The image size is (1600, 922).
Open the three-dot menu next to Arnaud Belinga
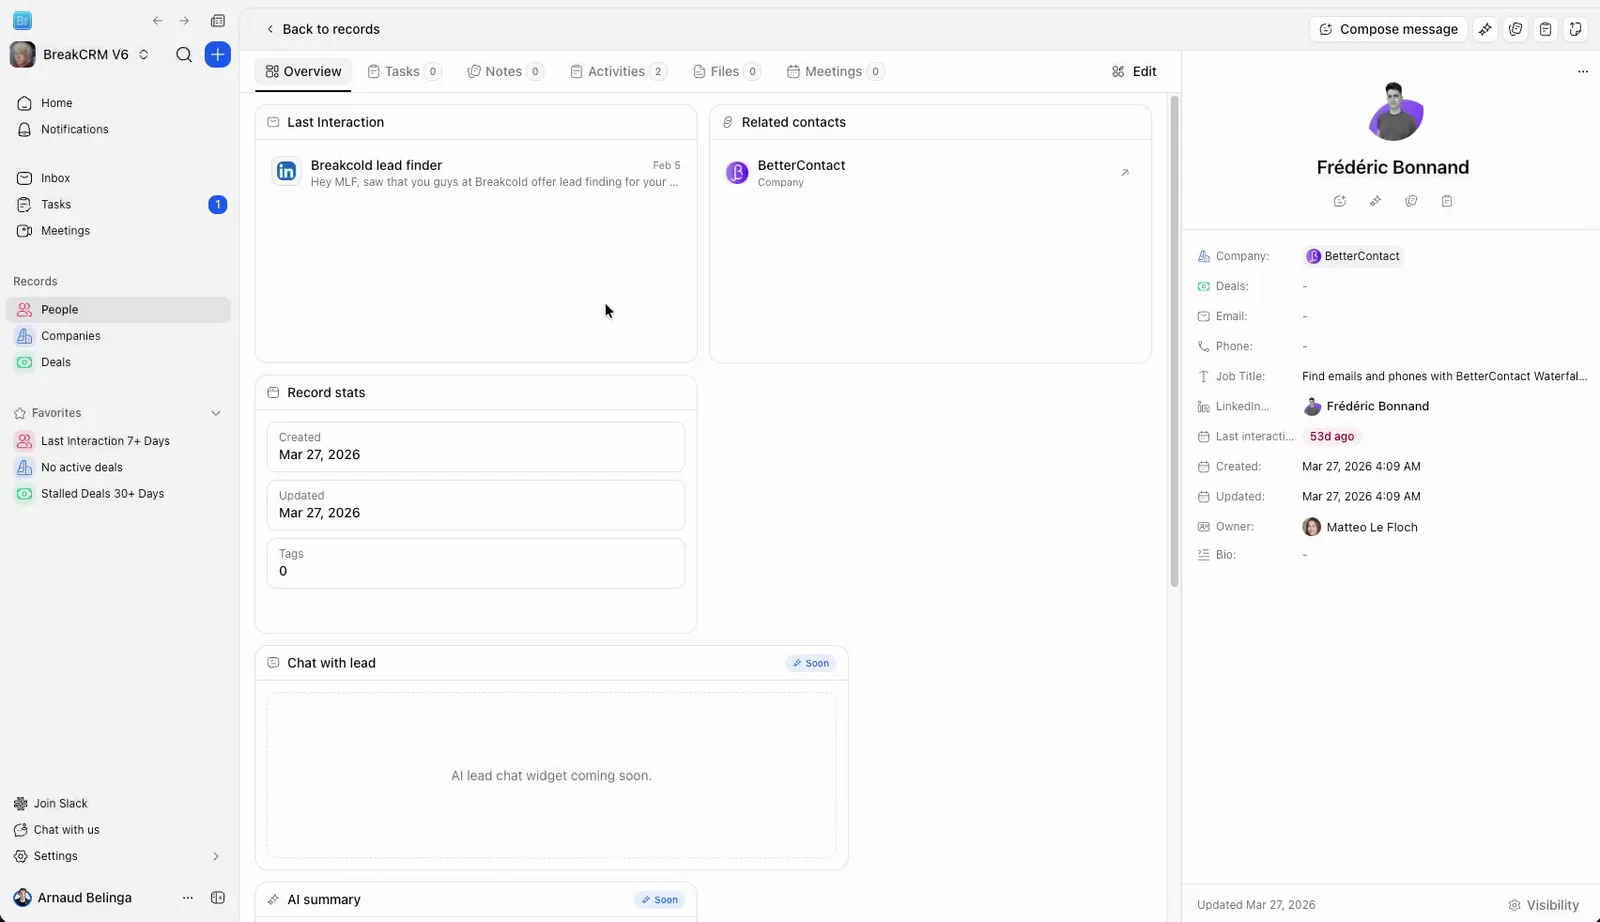pyautogui.click(x=187, y=898)
